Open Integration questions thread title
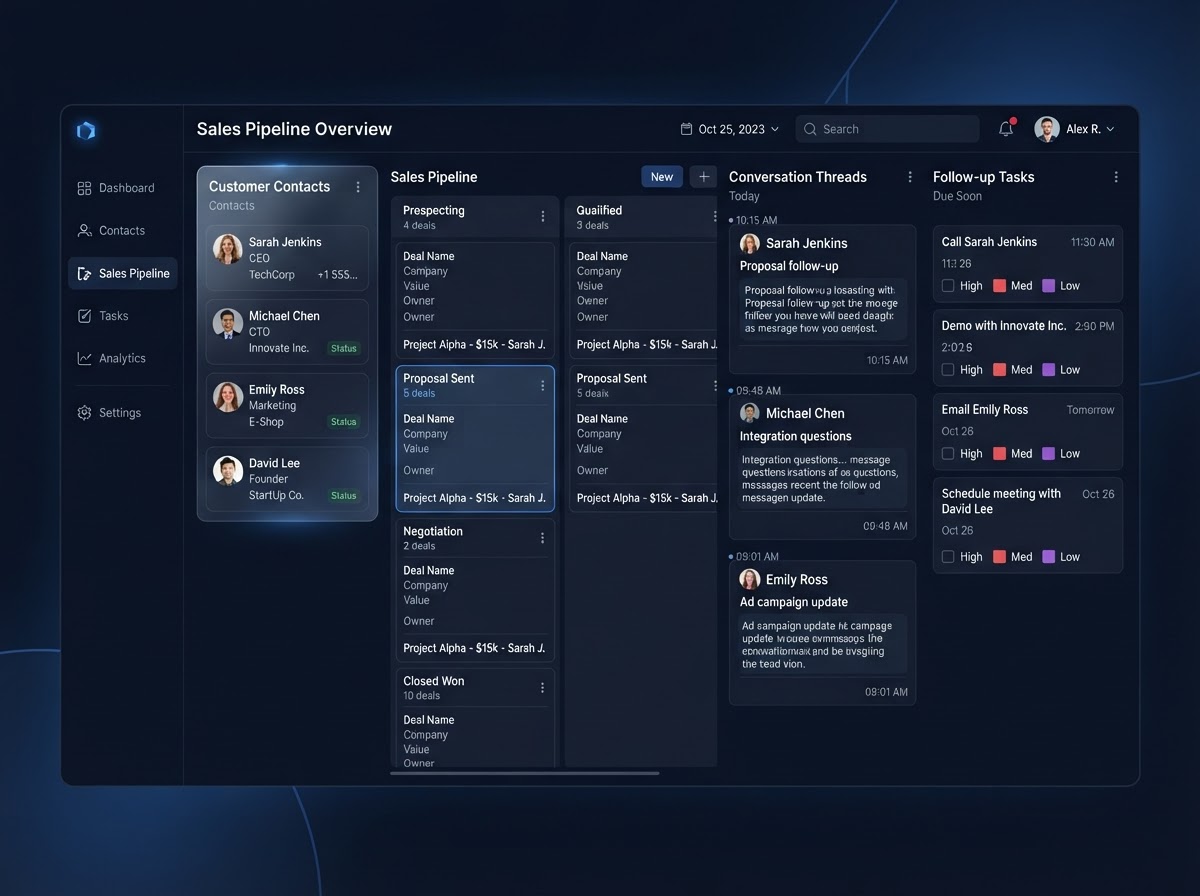Image resolution: width=1200 pixels, height=896 pixels. coord(795,436)
